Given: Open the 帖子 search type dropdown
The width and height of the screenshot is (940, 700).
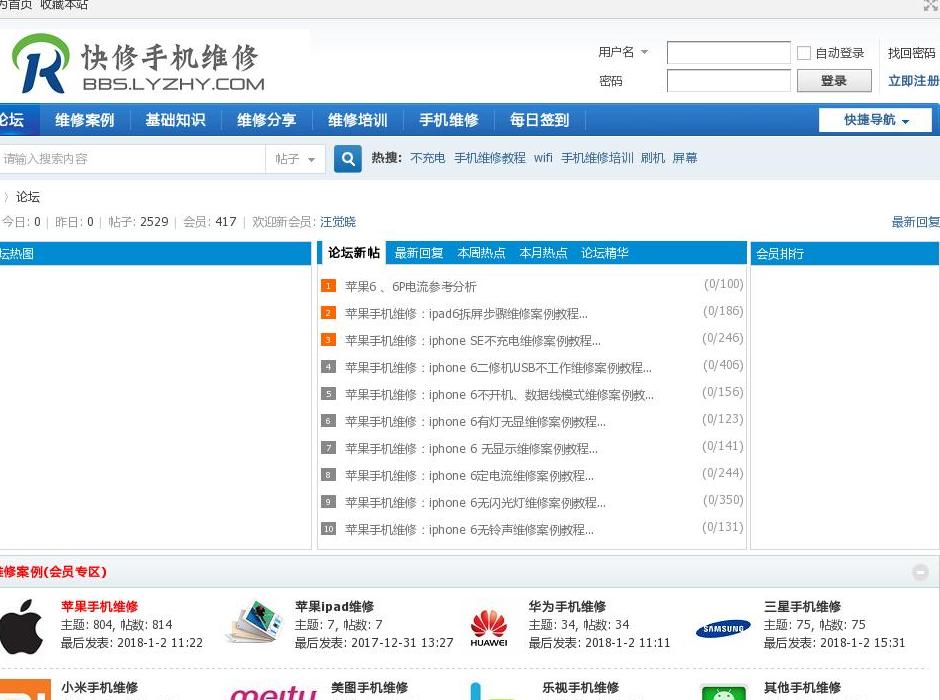Looking at the screenshot, I should (x=296, y=159).
